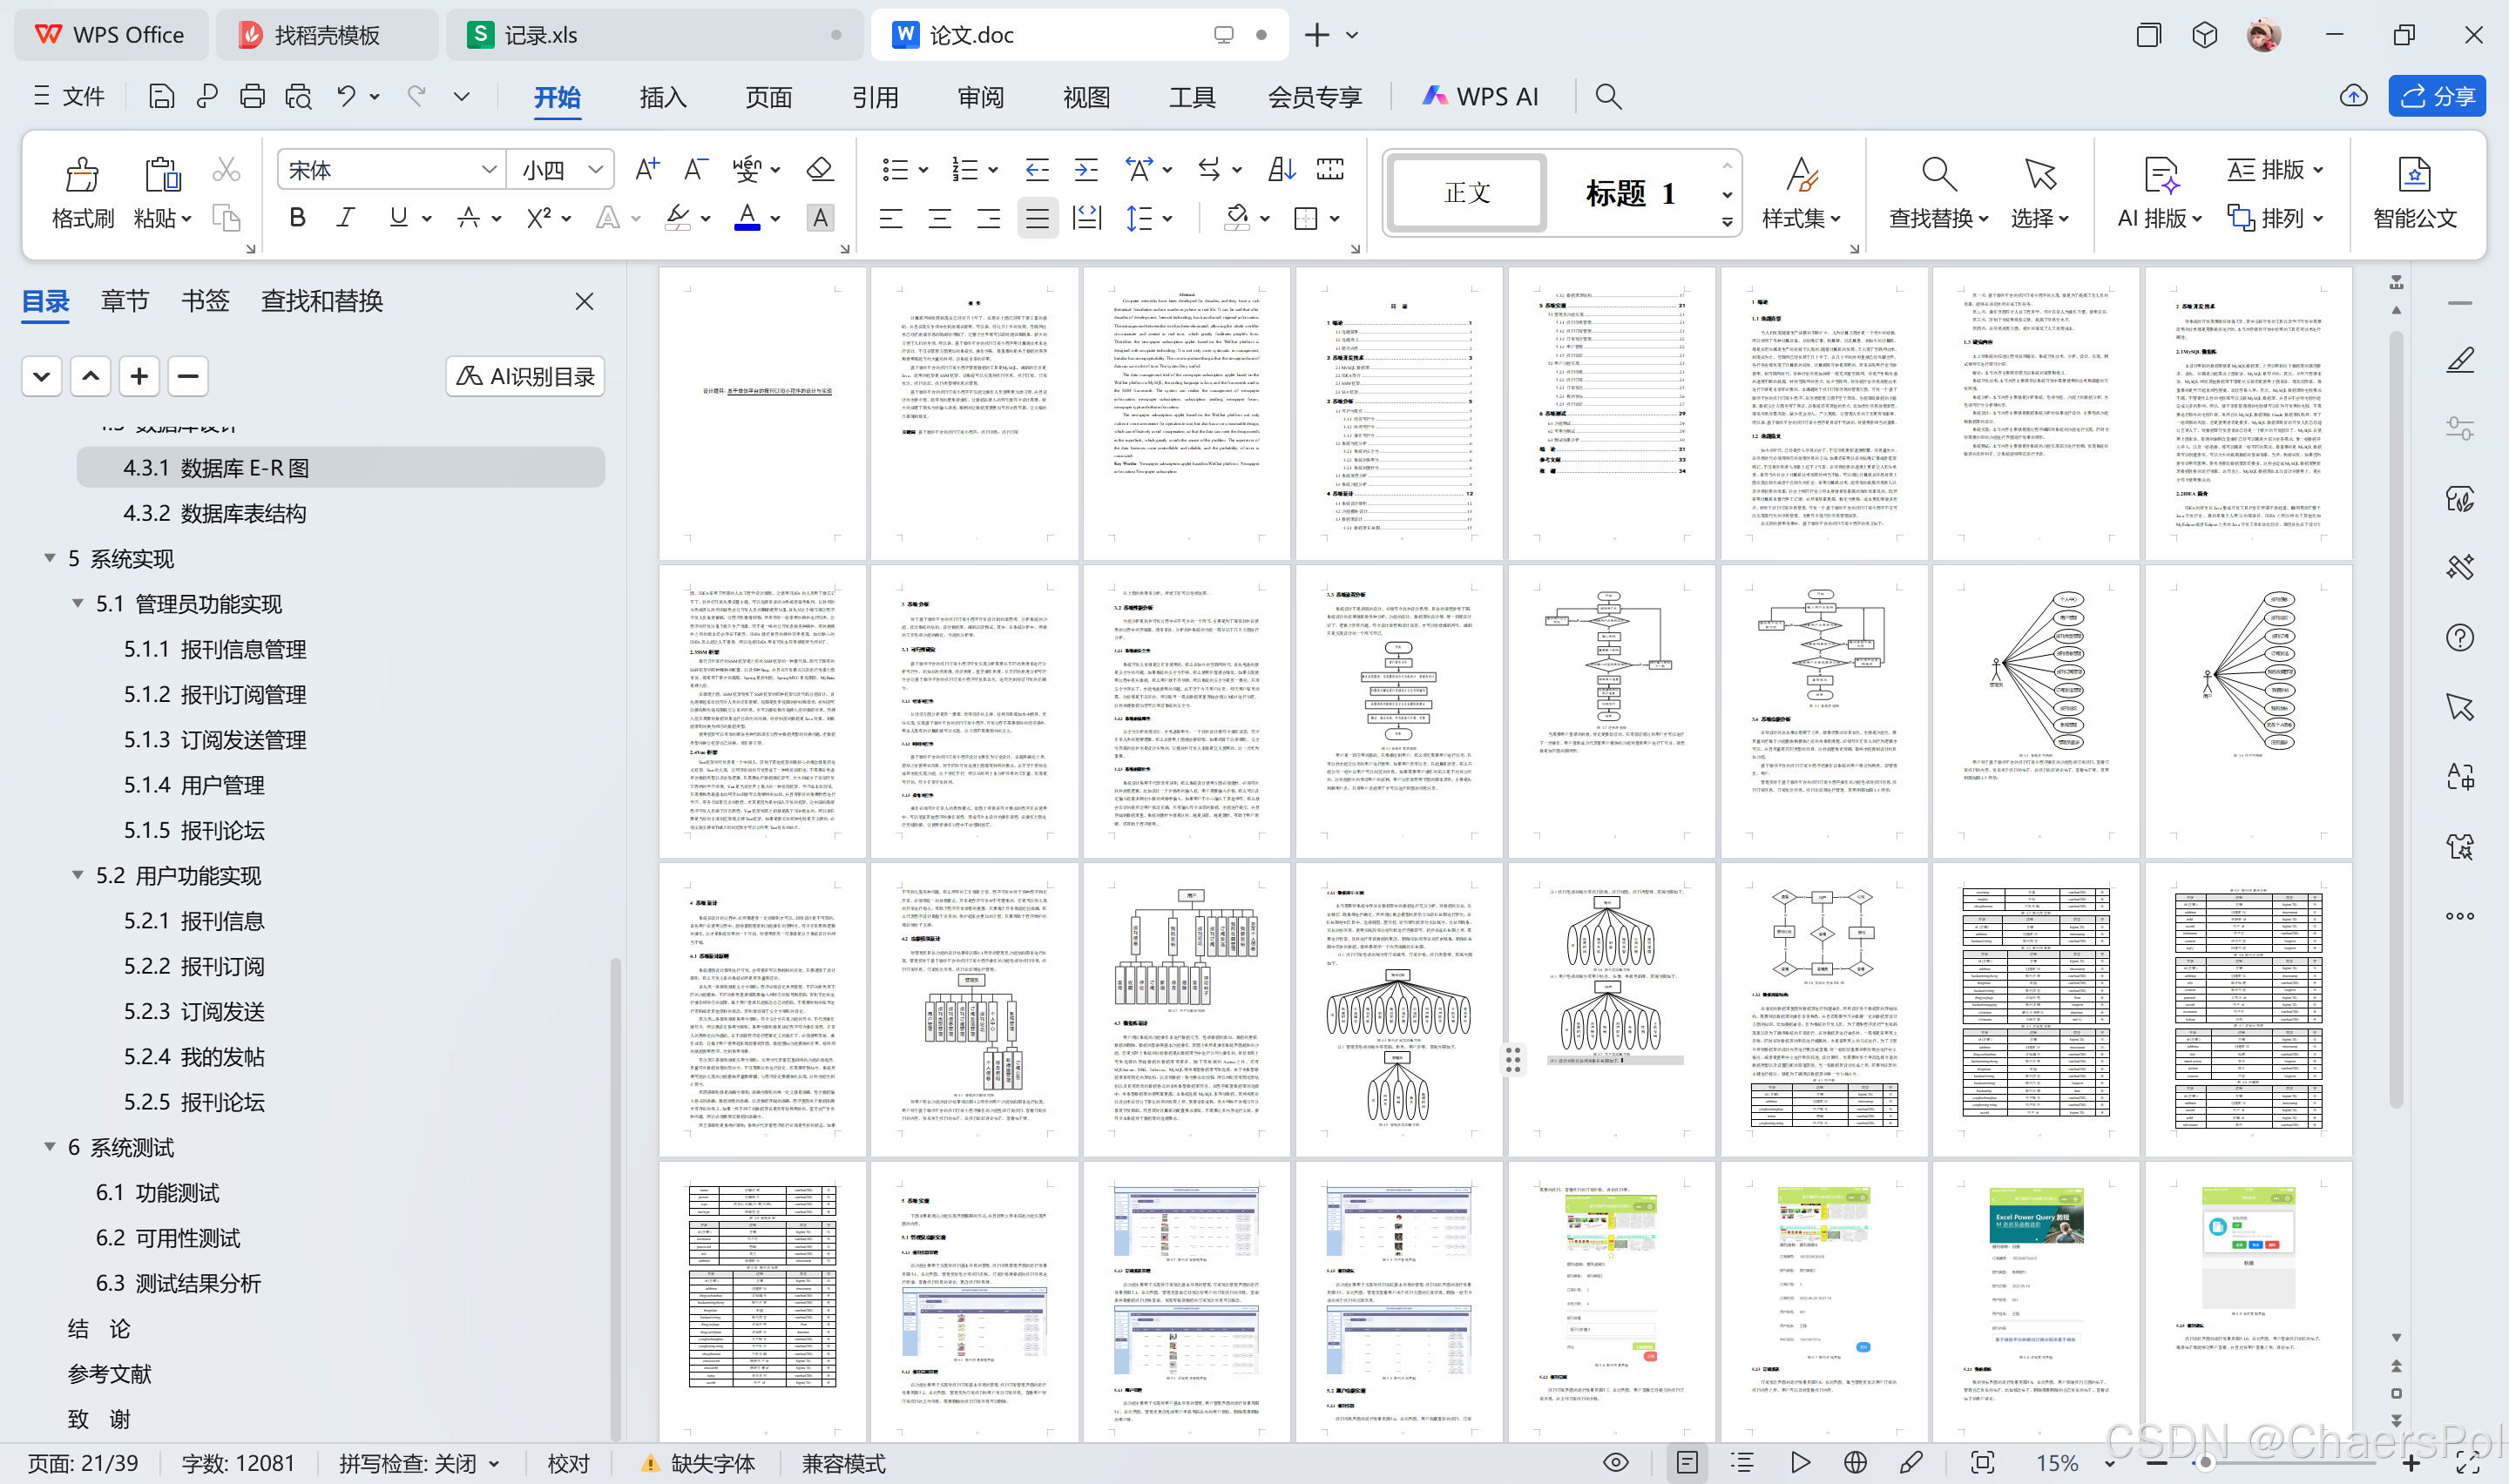Click the text highlight color button
This screenshot has height=1484, width=2509.
pyautogui.click(x=678, y=218)
